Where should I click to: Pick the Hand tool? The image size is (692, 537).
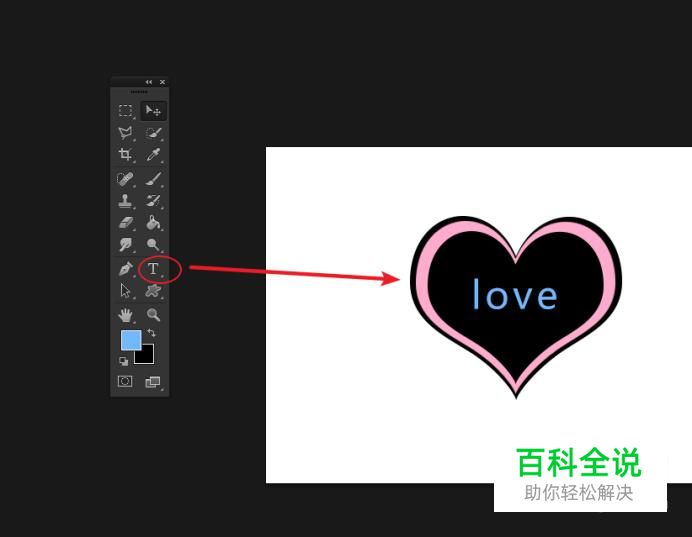[x=125, y=315]
